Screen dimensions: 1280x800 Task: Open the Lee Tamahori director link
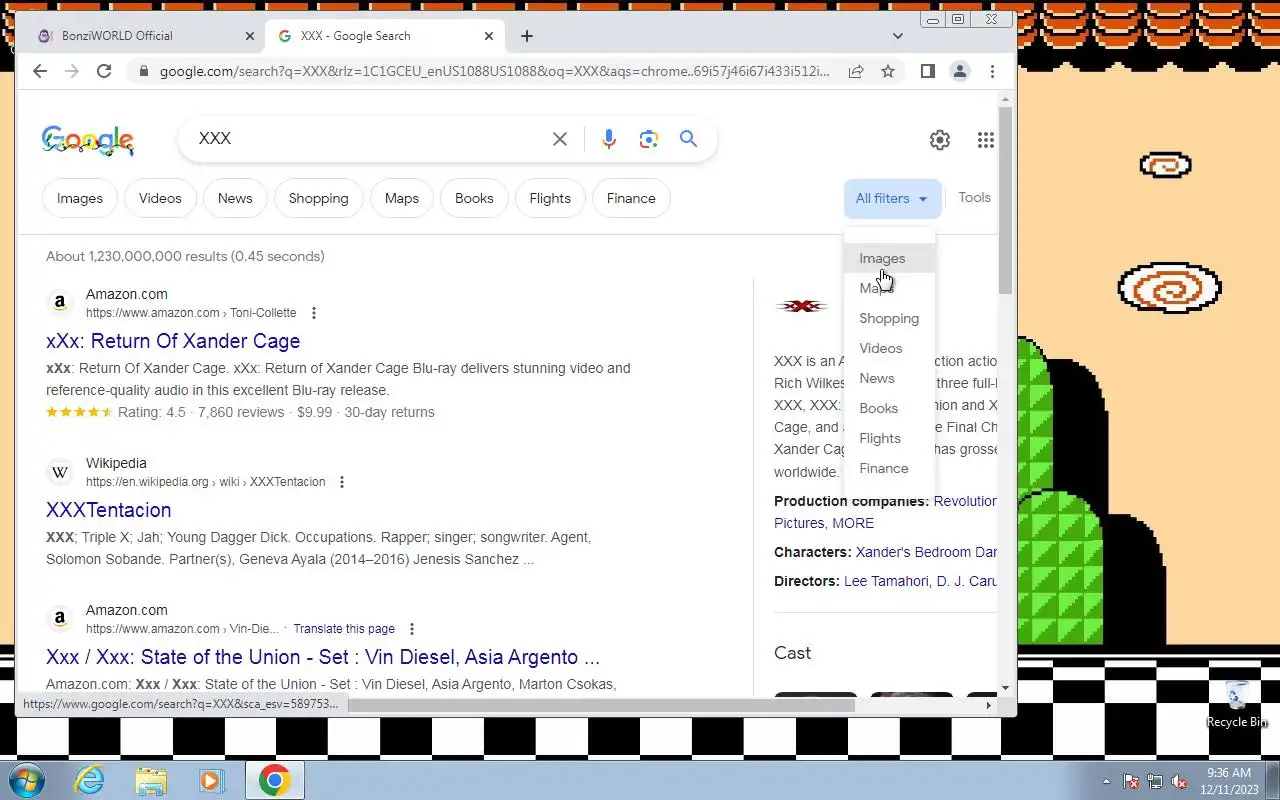pyautogui.click(x=886, y=581)
